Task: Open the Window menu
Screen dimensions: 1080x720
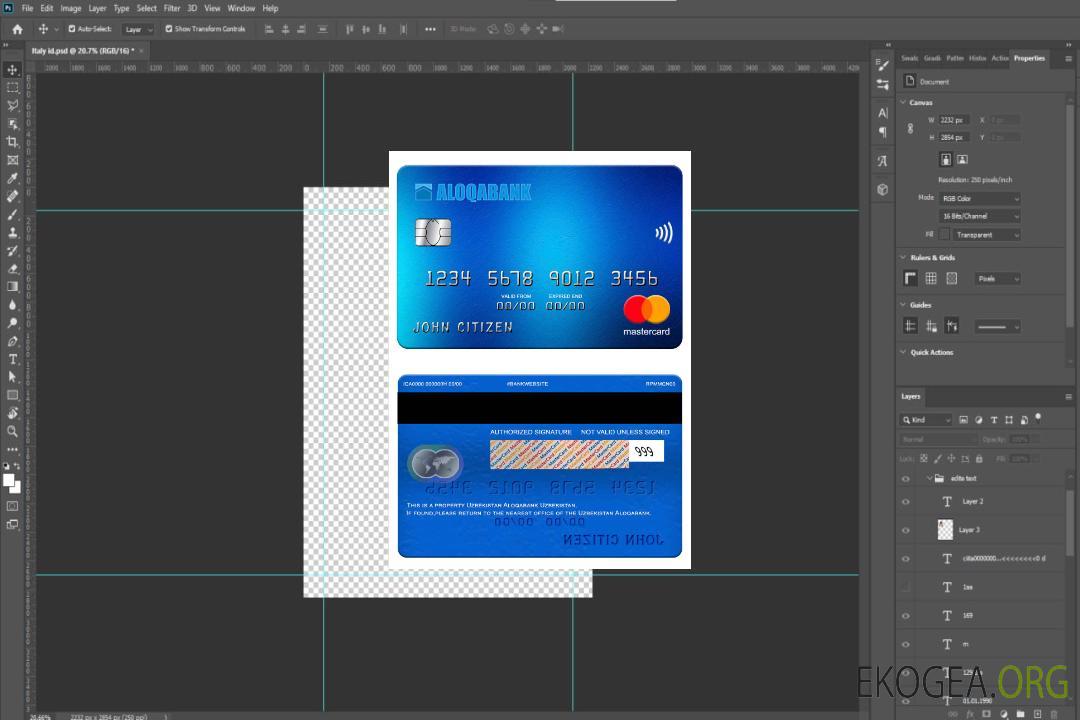Action: (241, 8)
